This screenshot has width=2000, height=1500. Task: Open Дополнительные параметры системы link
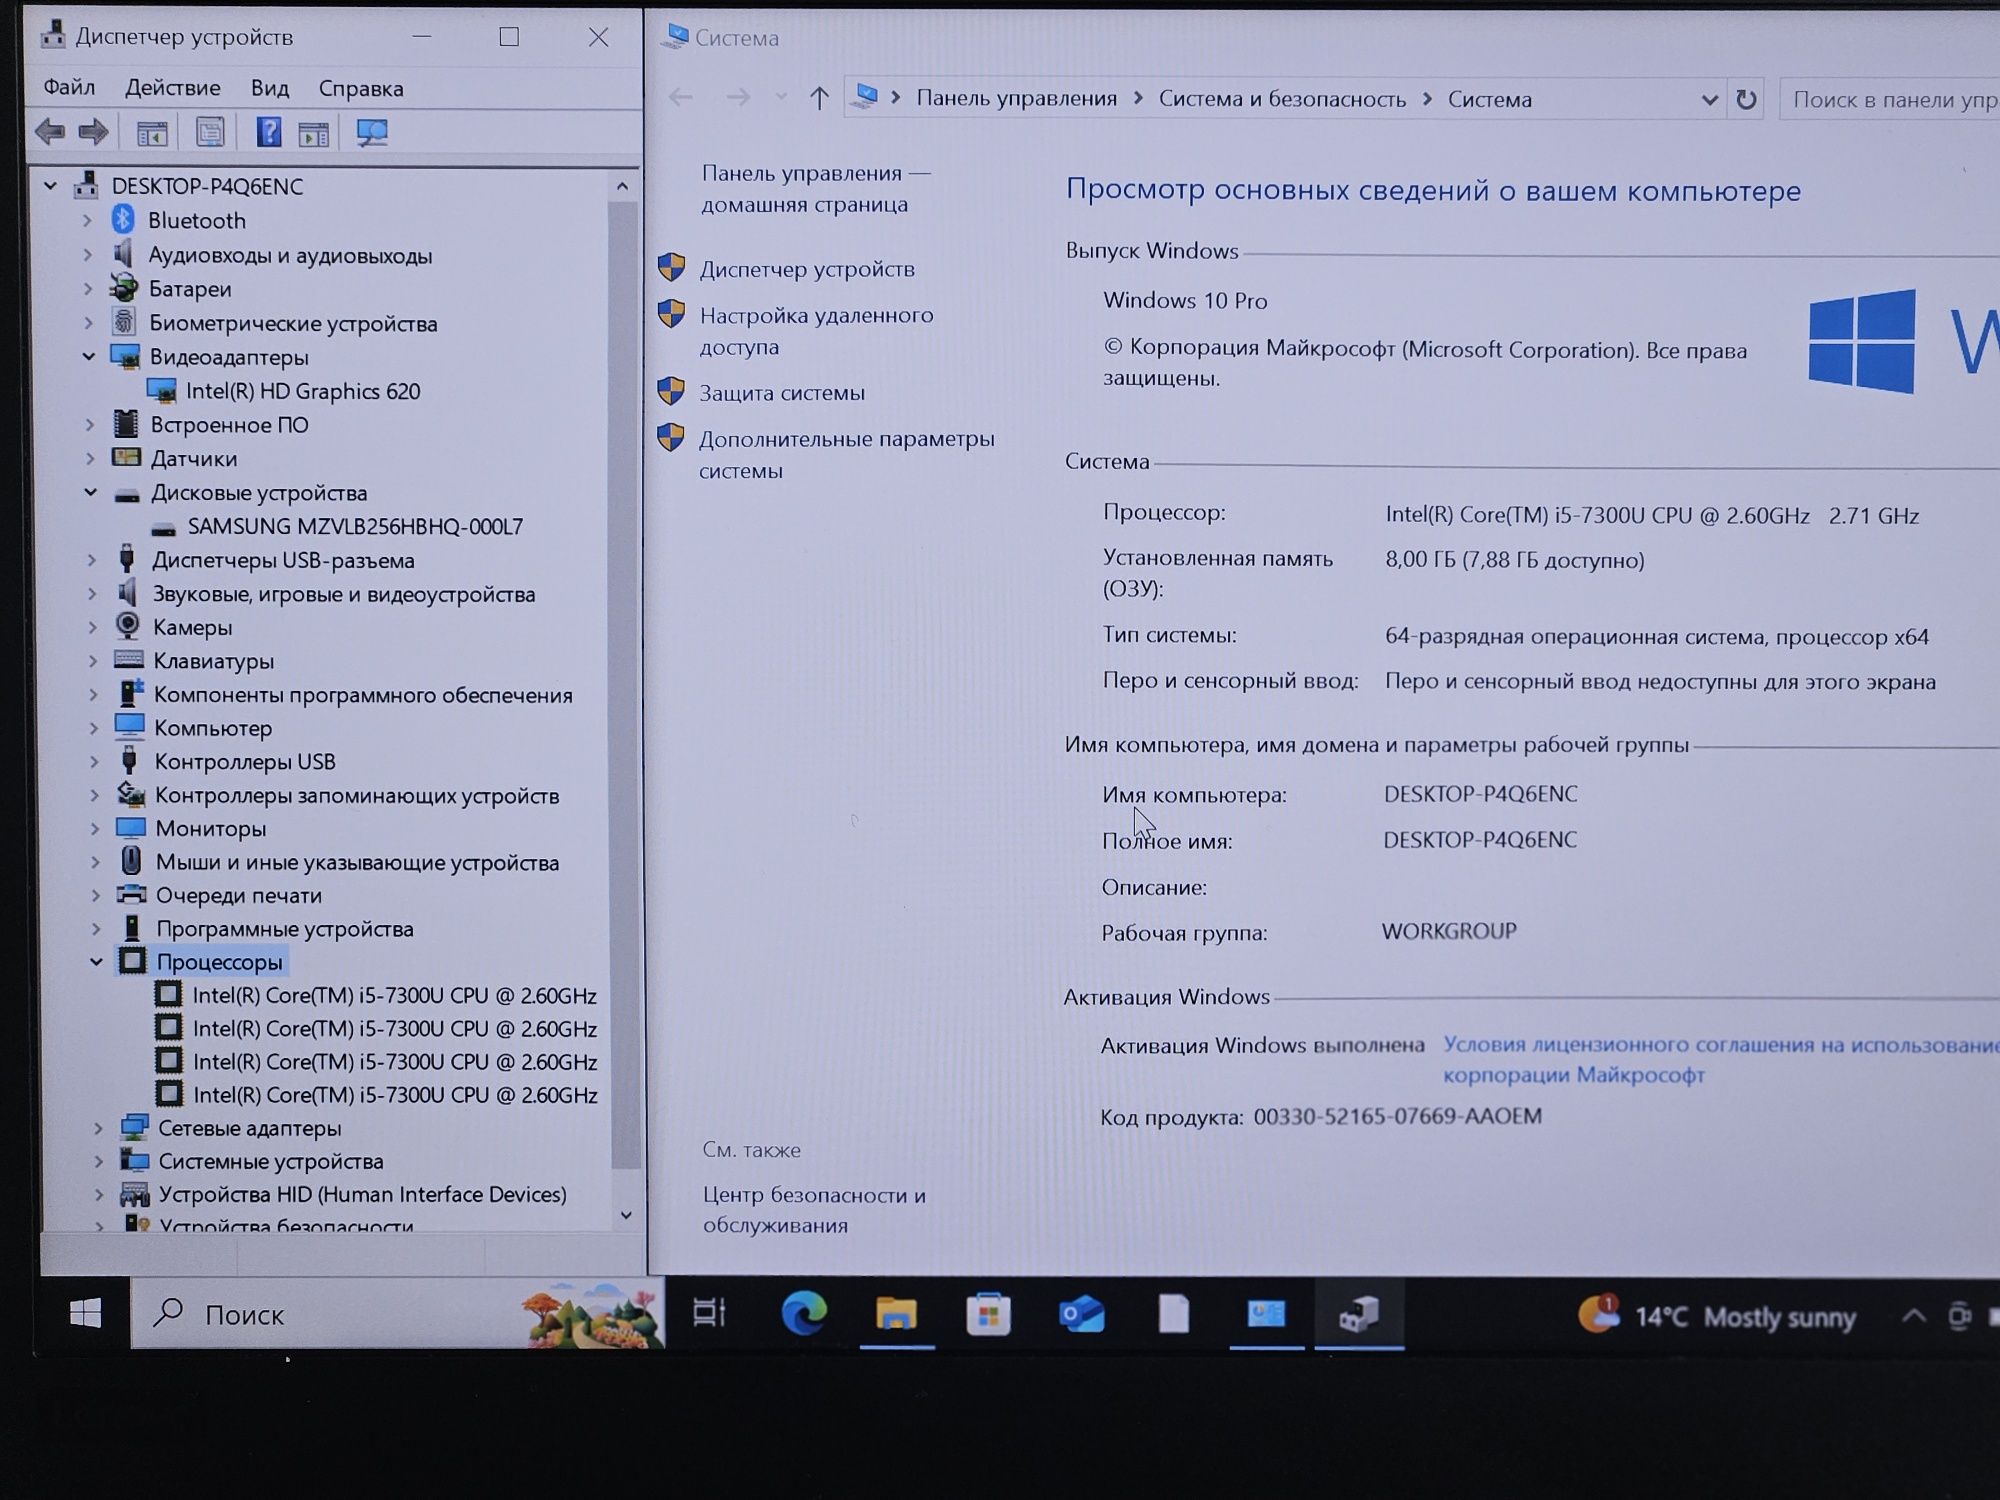click(846, 454)
